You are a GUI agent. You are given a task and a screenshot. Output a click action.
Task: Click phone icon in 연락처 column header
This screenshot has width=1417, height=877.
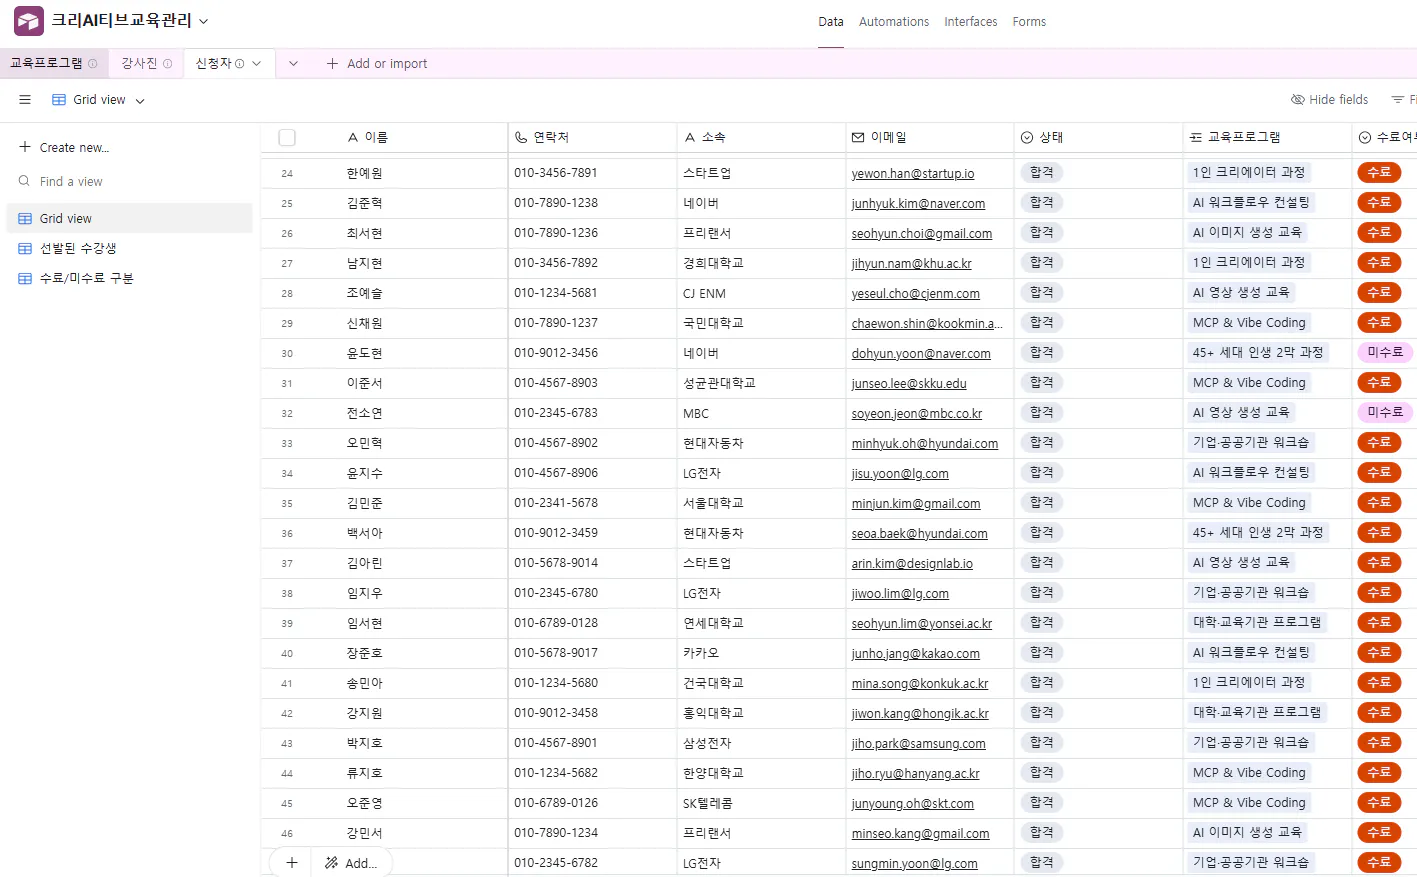pyautogui.click(x=521, y=138)
